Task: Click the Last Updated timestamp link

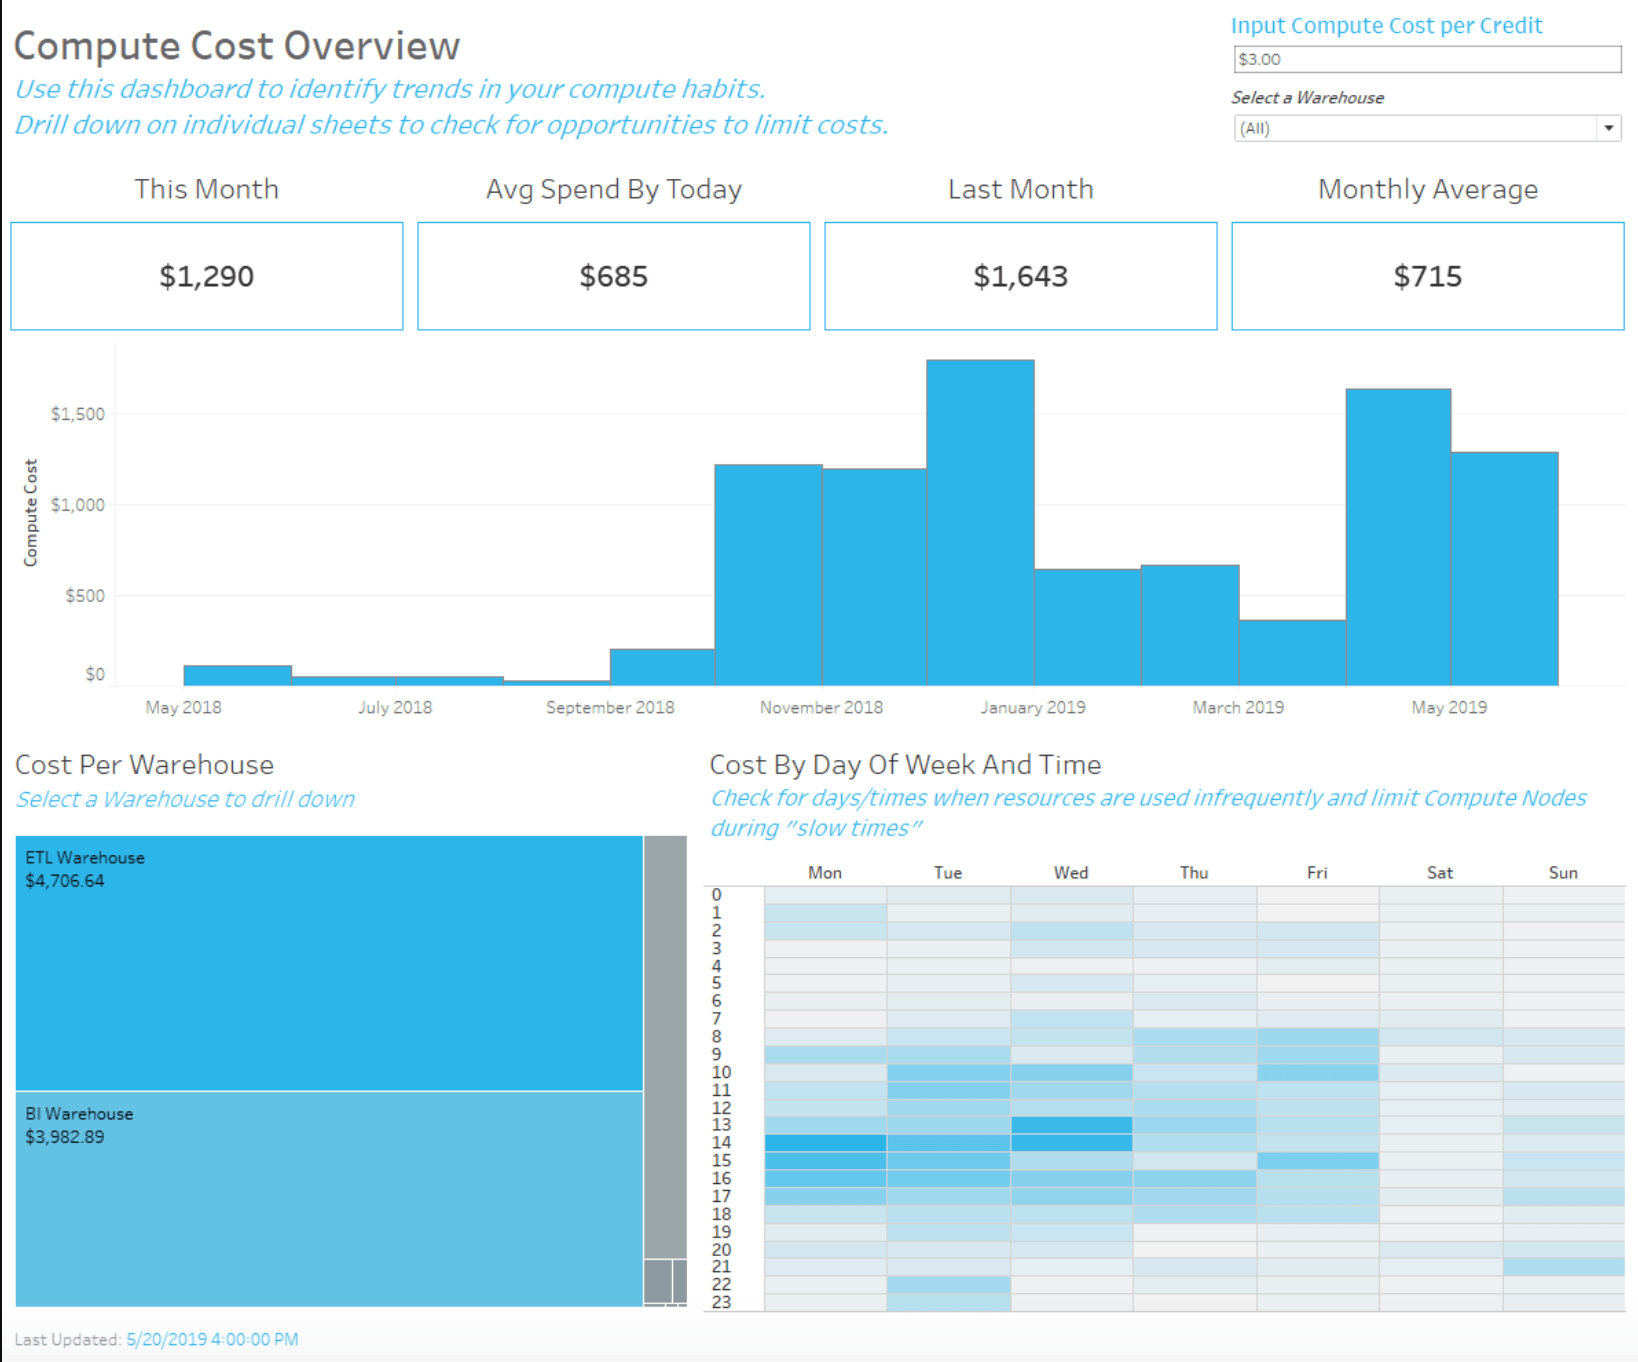Action: point(211,1339)
